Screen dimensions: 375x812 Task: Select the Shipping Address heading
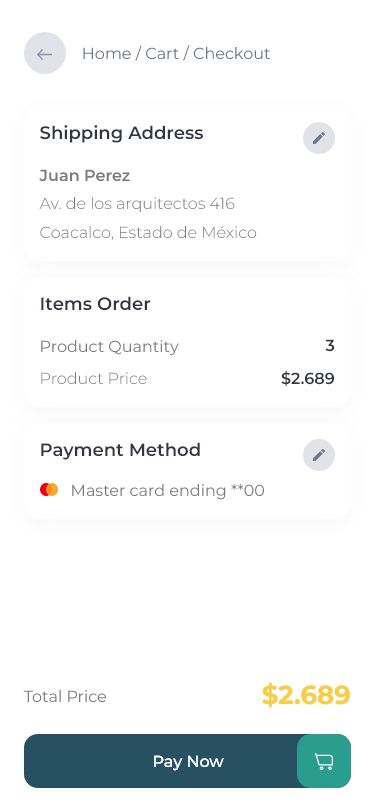point(121,133)
